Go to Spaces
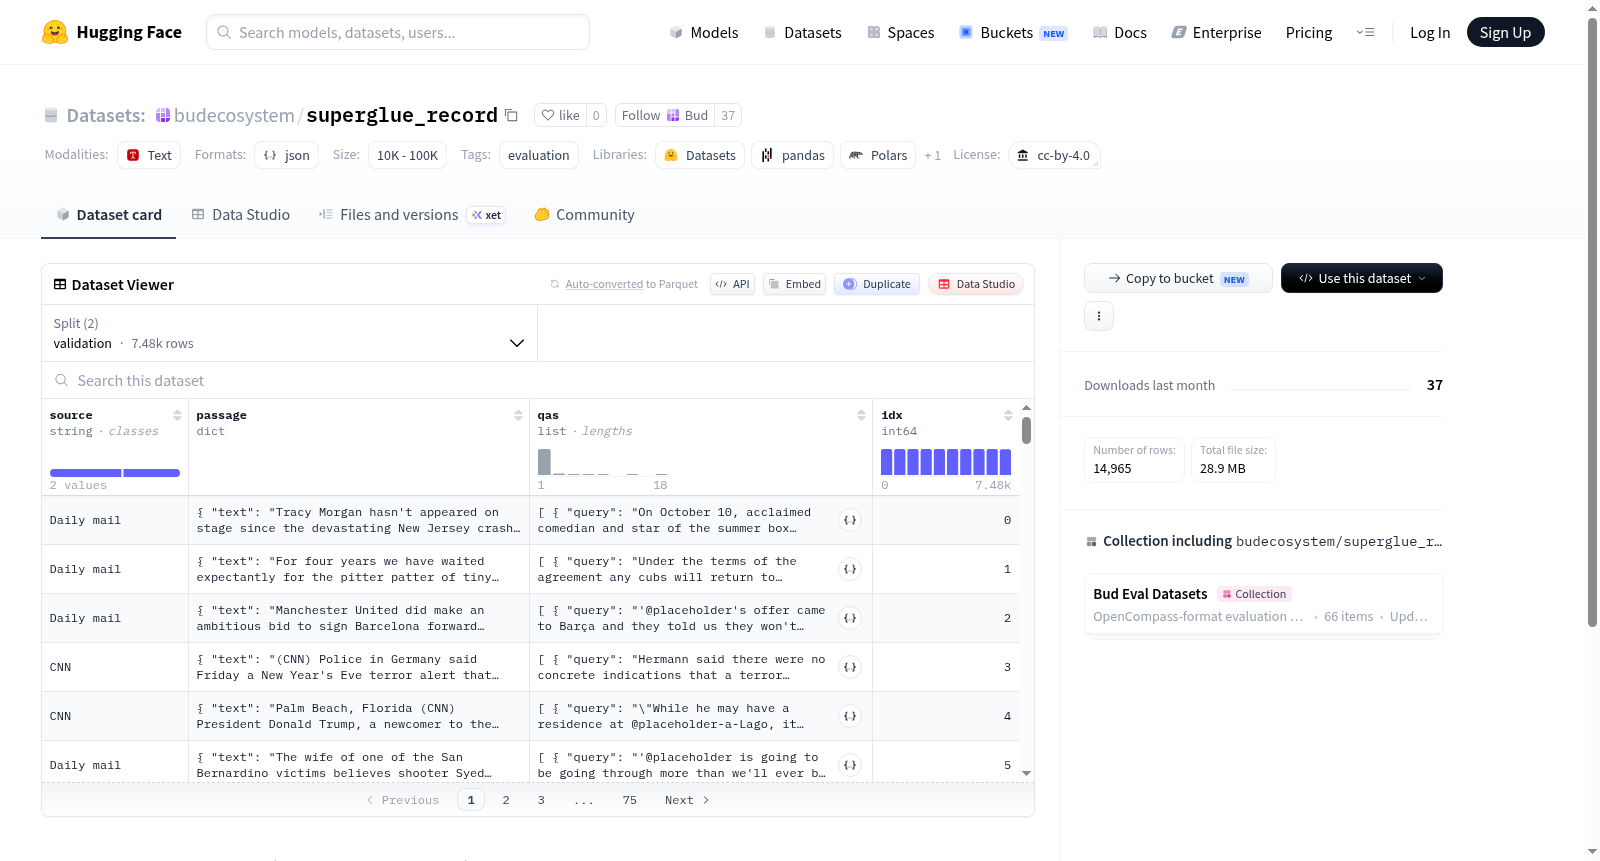 pos(900,32)
